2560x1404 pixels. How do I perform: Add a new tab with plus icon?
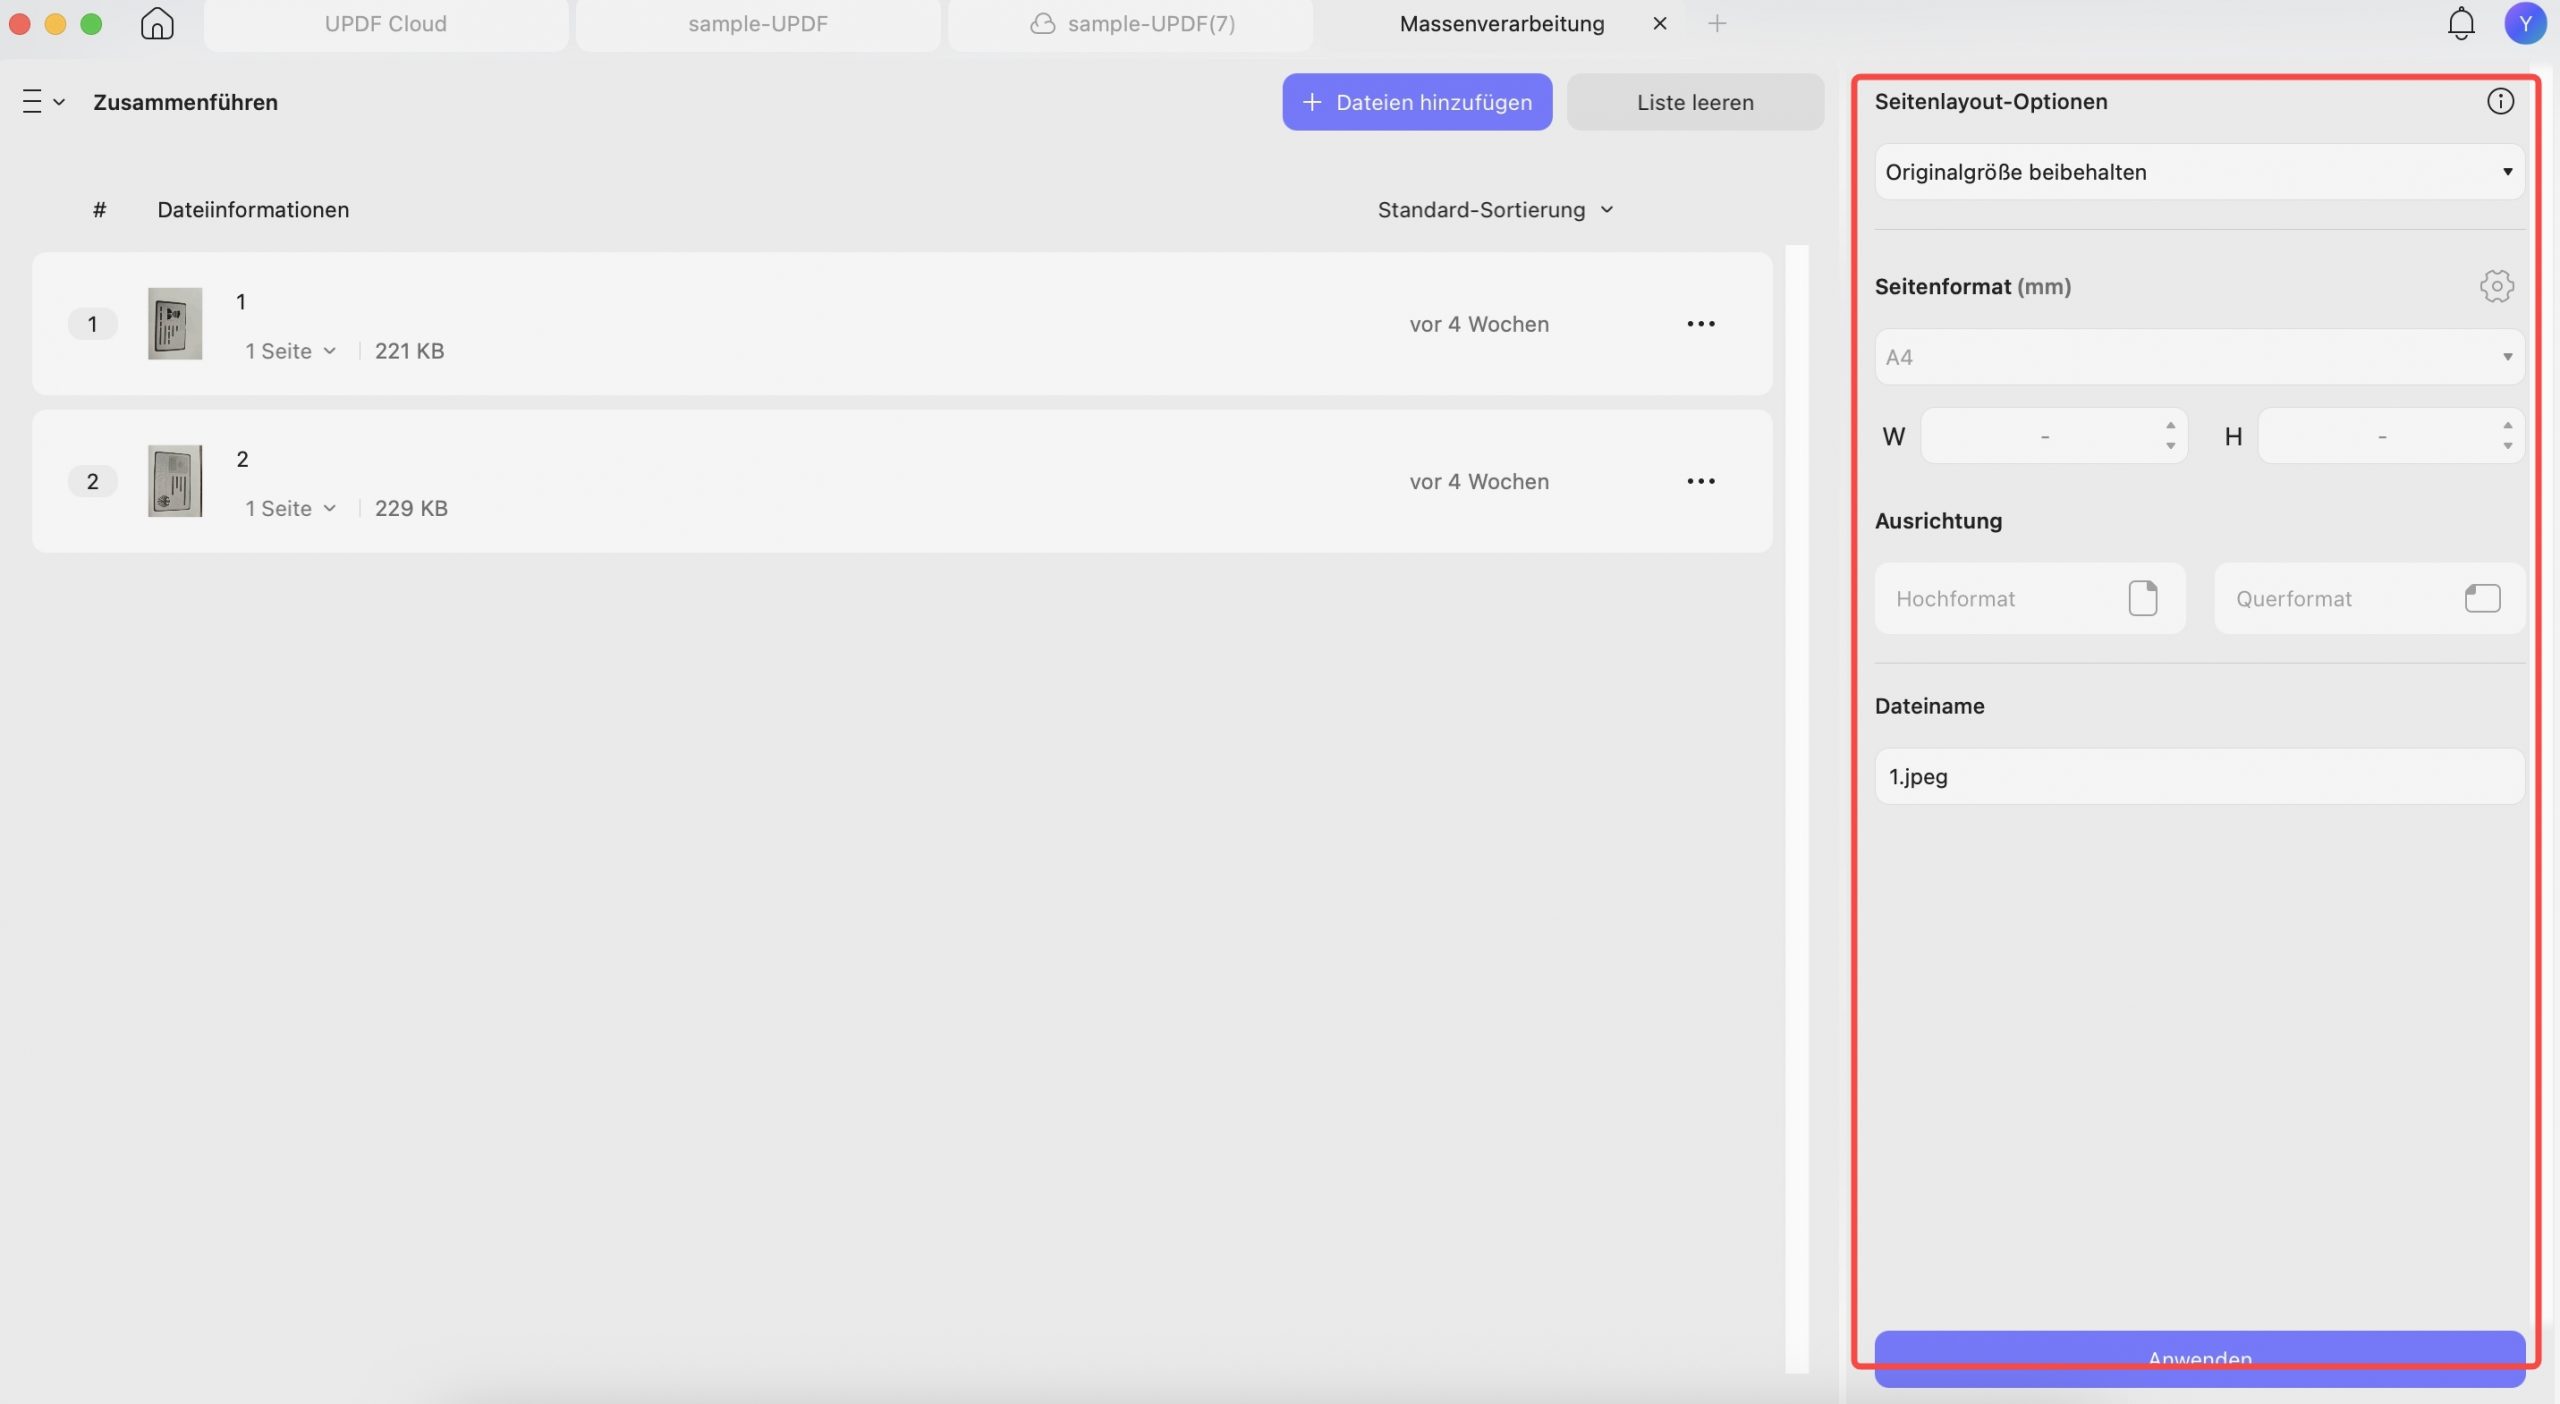[1716, 23]
